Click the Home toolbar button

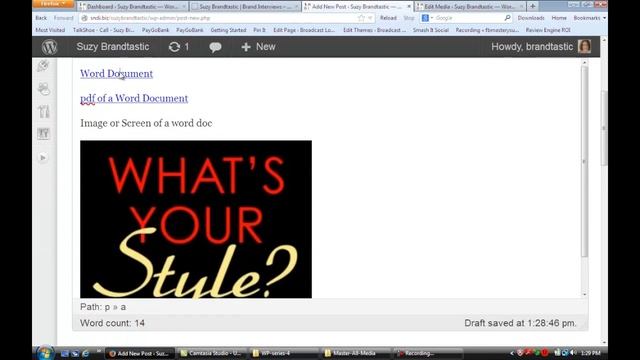pyautogui.click(x=559, y=18)
